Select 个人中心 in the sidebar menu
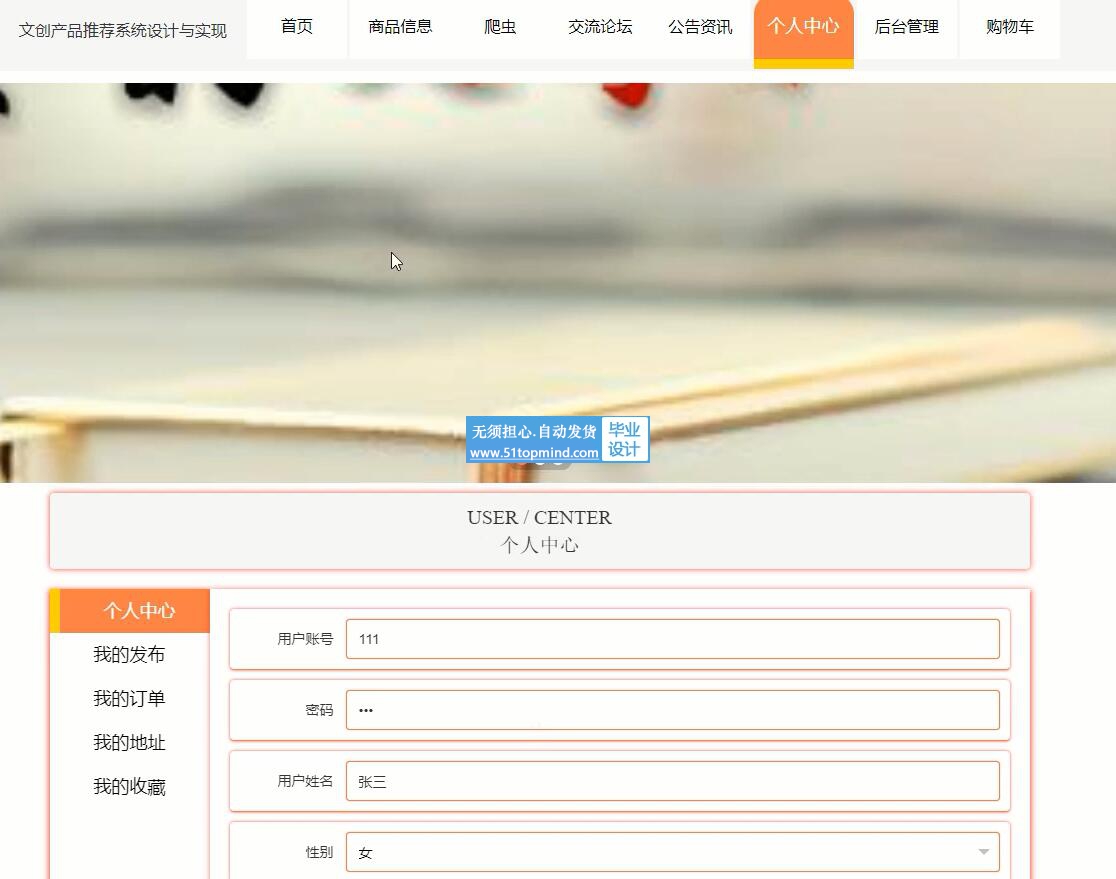The height and width of the screenshot is (879, 1116). 130,611
